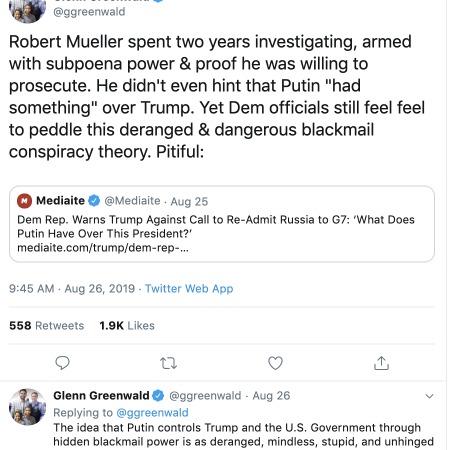Viewport: 450px width, 450px height.
Task: Open the @ggreenwald handle at the top
Action: pyautogui.click(x=89, y=12)
